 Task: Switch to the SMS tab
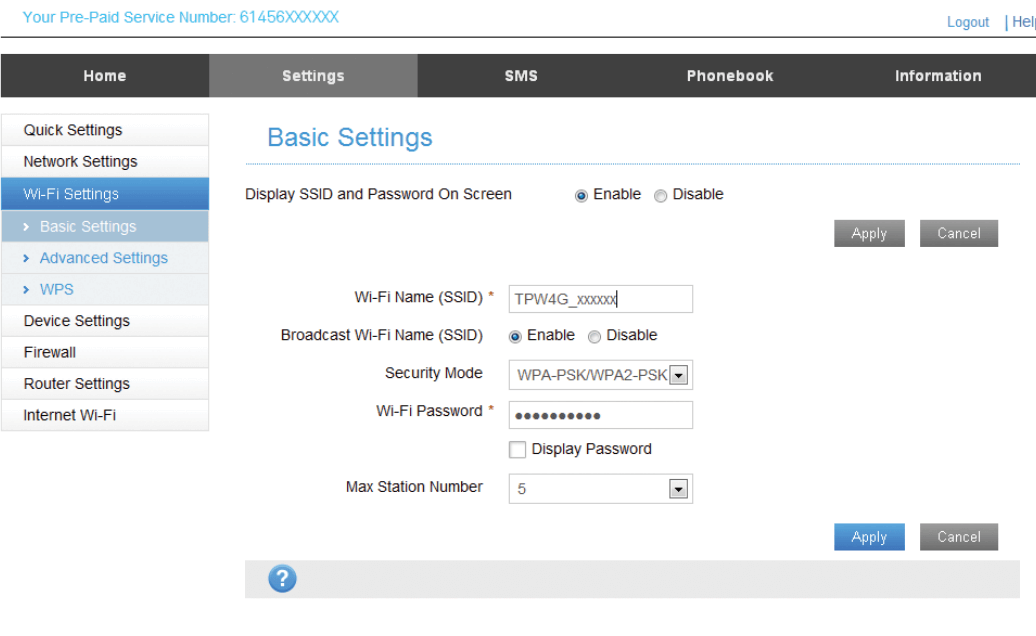coord(521,76)
